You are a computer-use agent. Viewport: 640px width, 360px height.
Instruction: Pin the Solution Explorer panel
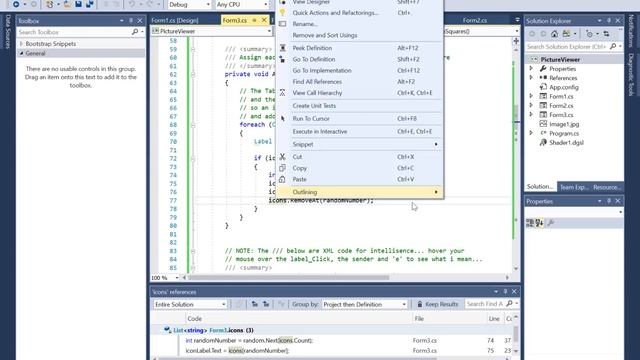[609, 20]
